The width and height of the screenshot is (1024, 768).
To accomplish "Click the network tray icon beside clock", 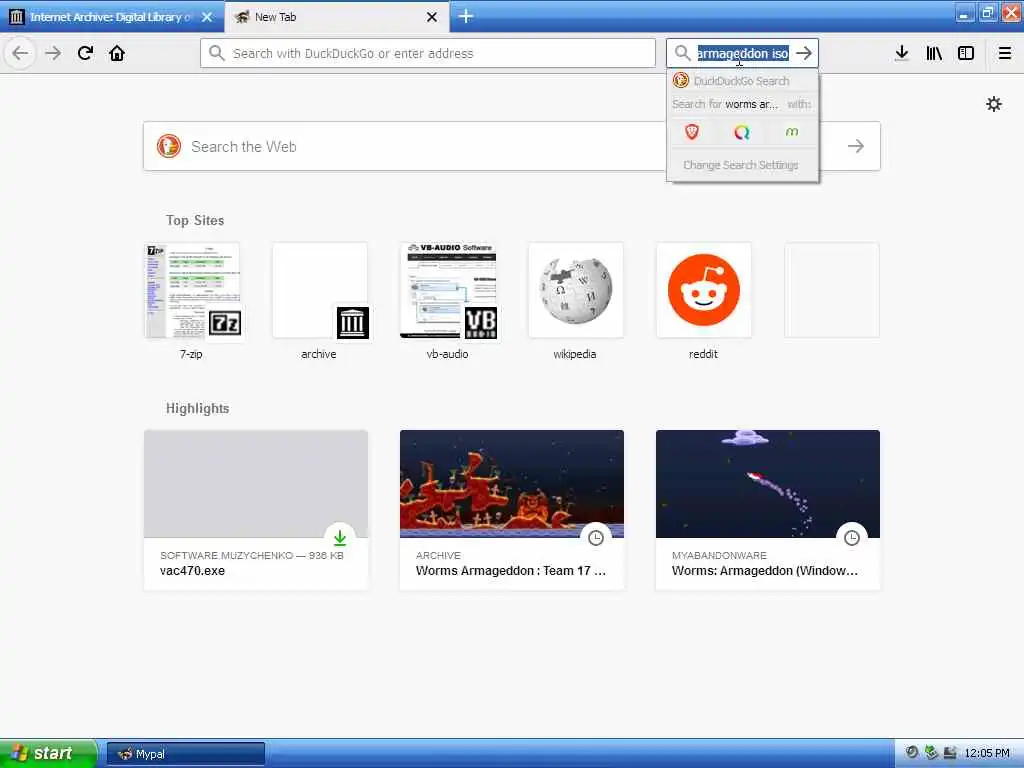I will (950, 753).
